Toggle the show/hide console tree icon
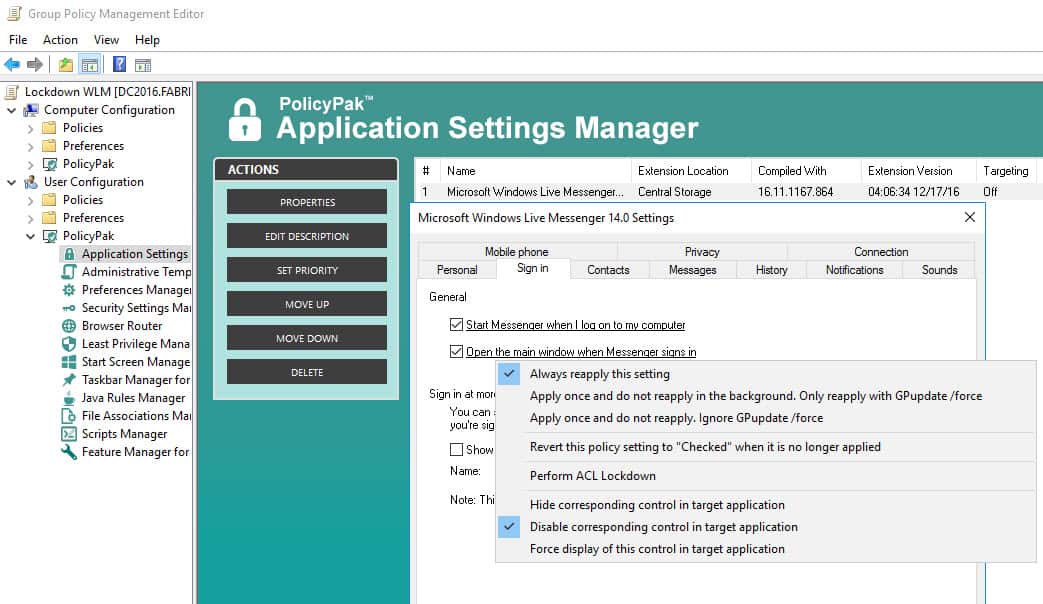This screenshot has width=1043, height=604. (x=89, y=65)
